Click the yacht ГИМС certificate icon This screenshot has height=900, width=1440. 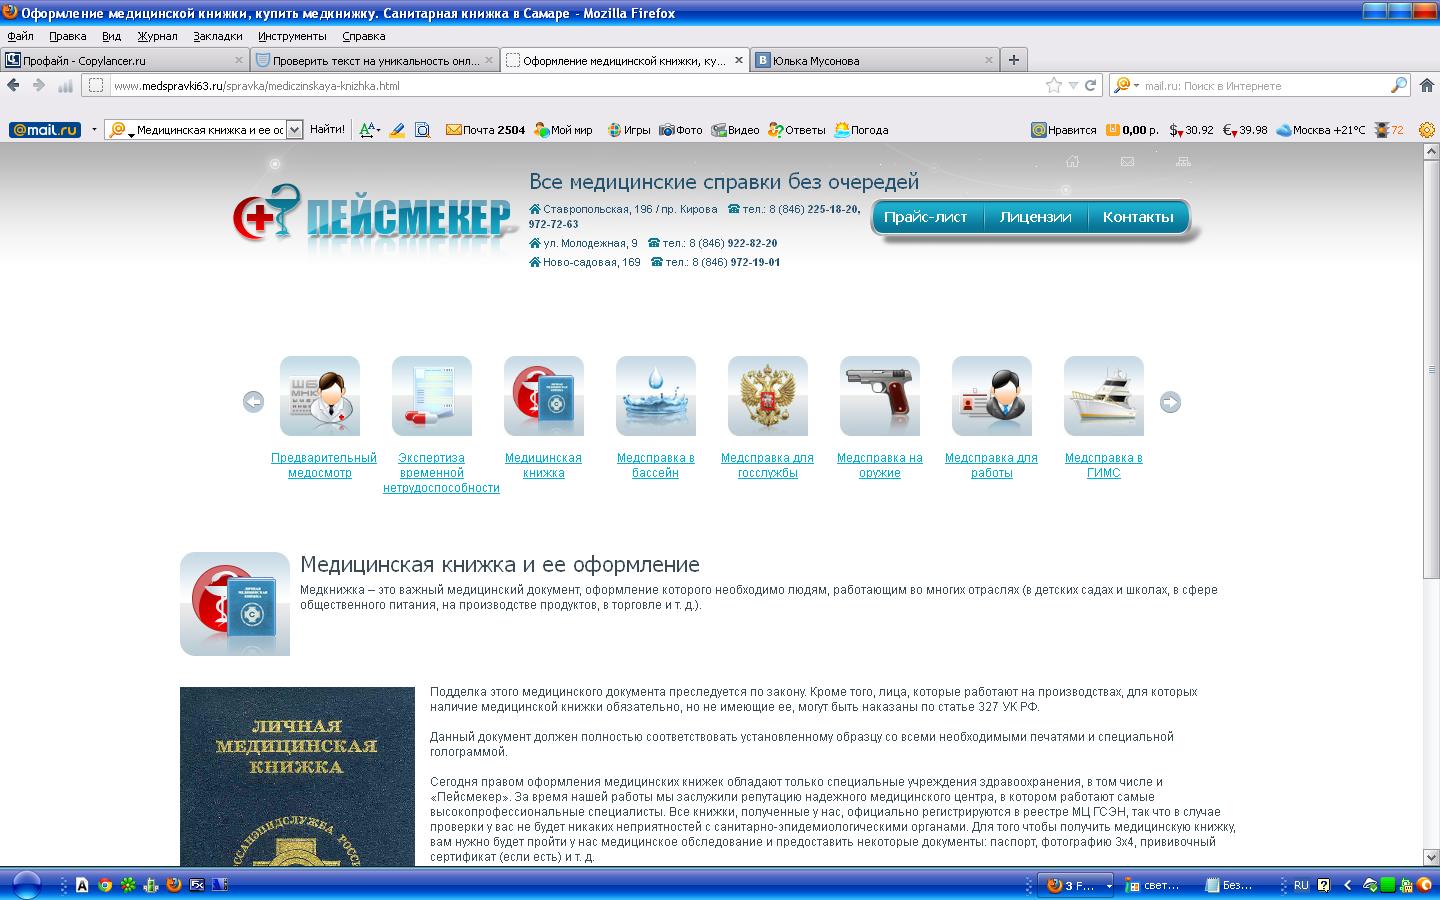[1104, 396]
